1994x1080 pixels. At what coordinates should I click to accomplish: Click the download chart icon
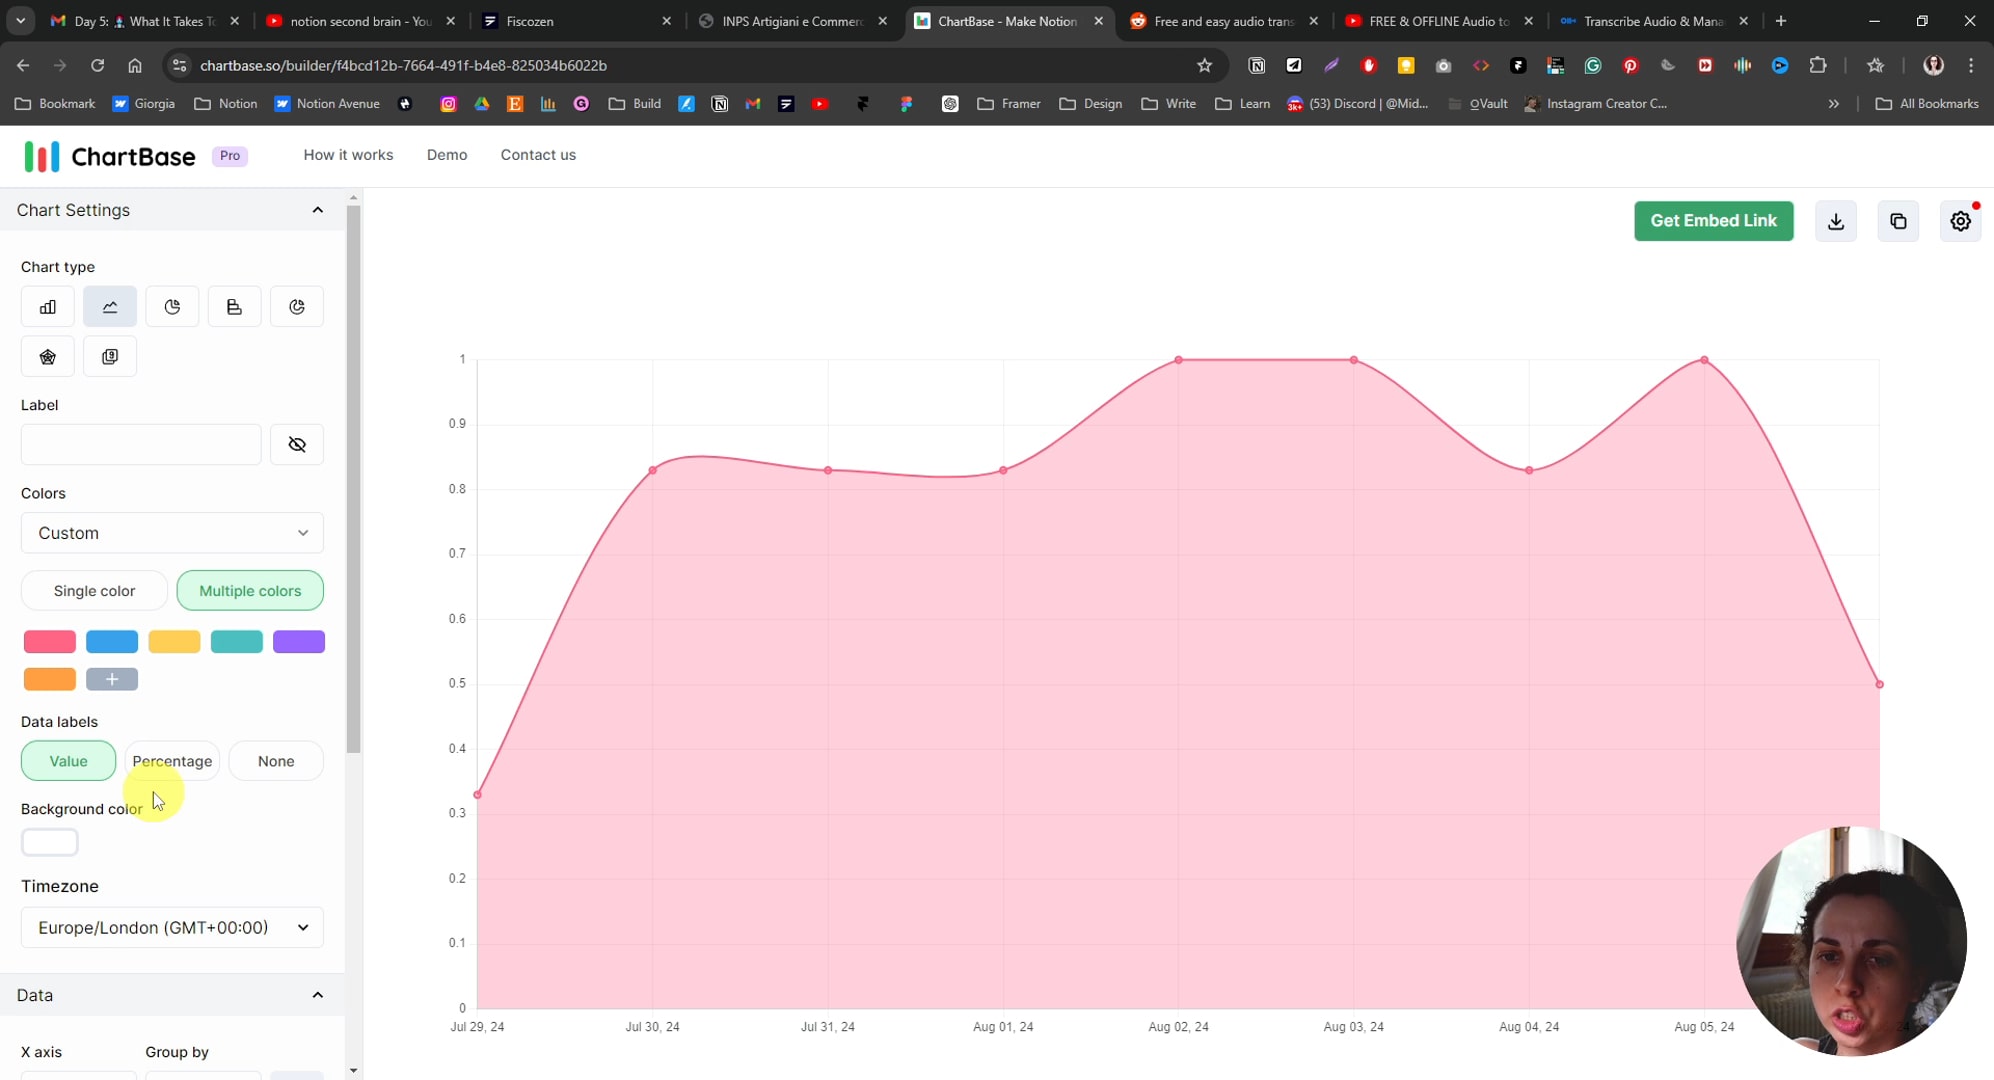click(x=1836, y=221)
